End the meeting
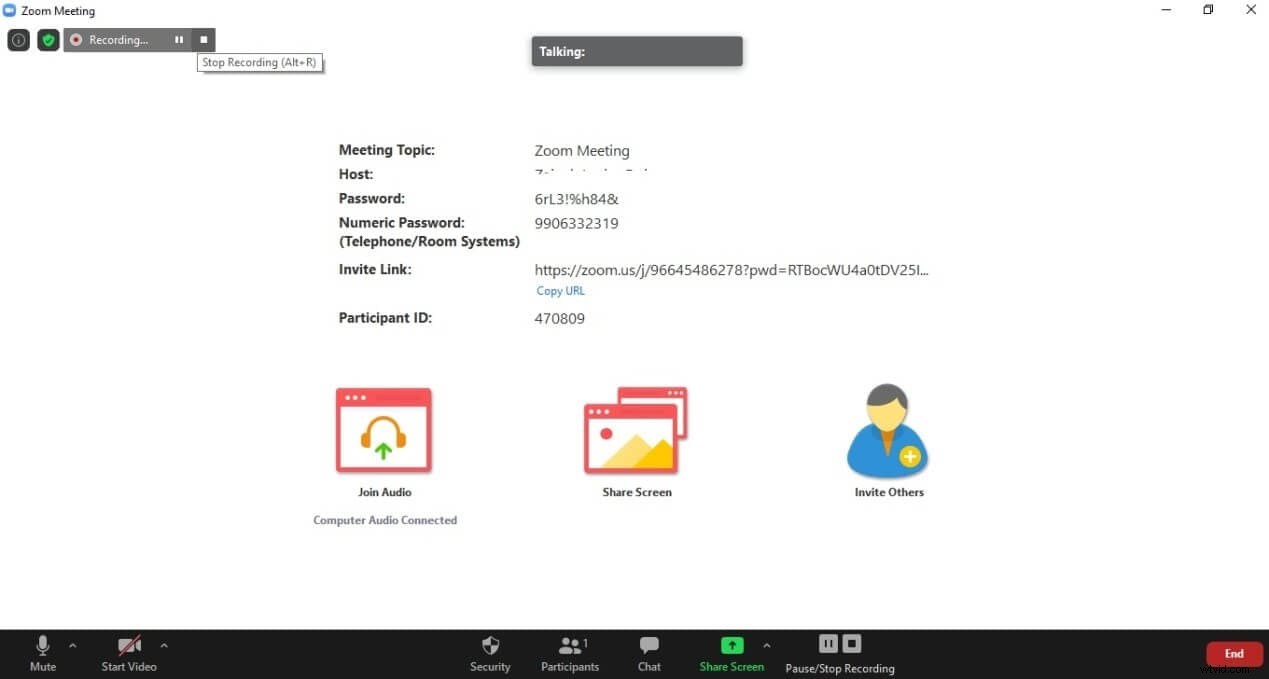Image resolution: width=1269 pixels, height=679 pixels. (x=1233, y=653)
